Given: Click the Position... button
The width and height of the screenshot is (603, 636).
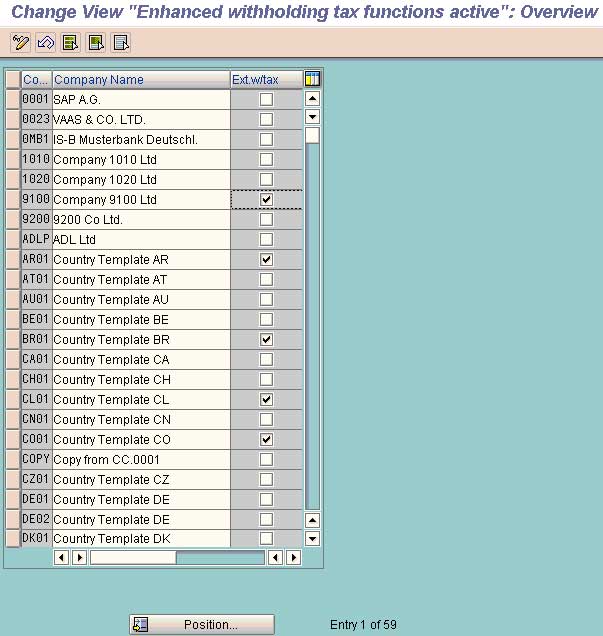Looking at the screenshot, I should pyautogui.click(x=202, y=625).
